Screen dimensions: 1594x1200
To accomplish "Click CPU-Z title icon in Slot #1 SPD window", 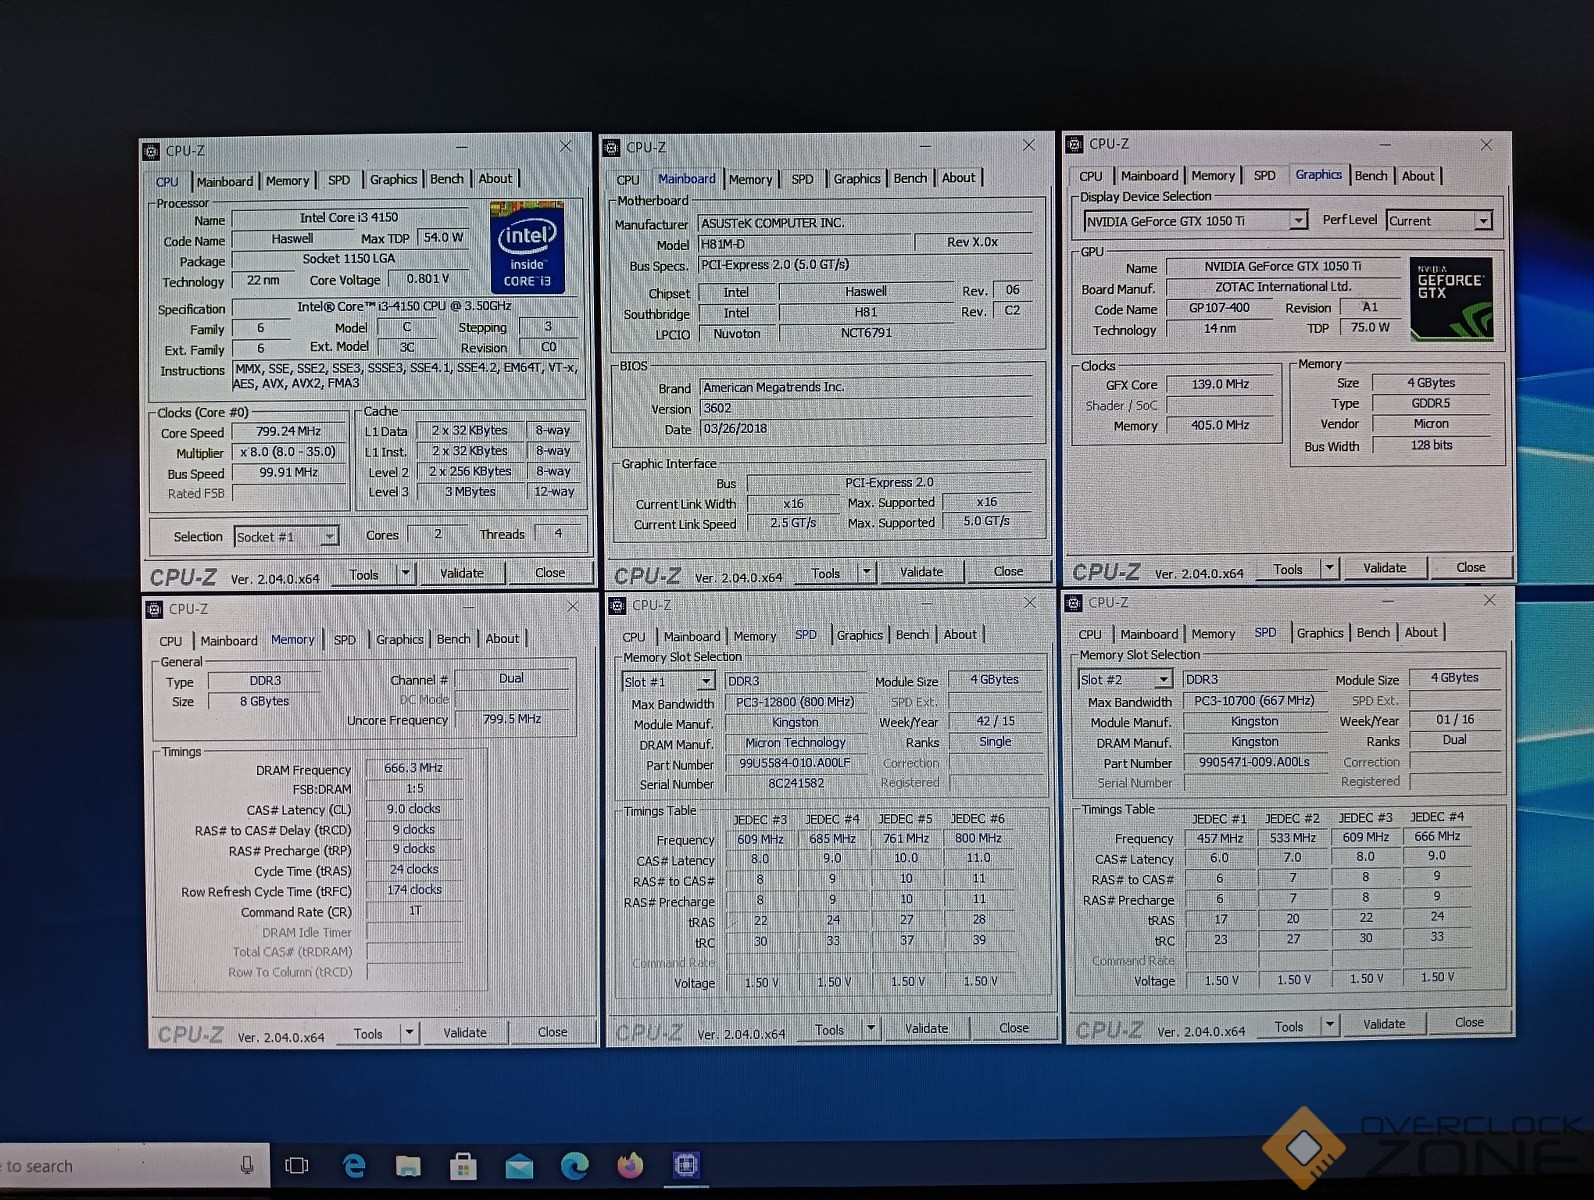I will pyautogui.click(x=617, y=605).
